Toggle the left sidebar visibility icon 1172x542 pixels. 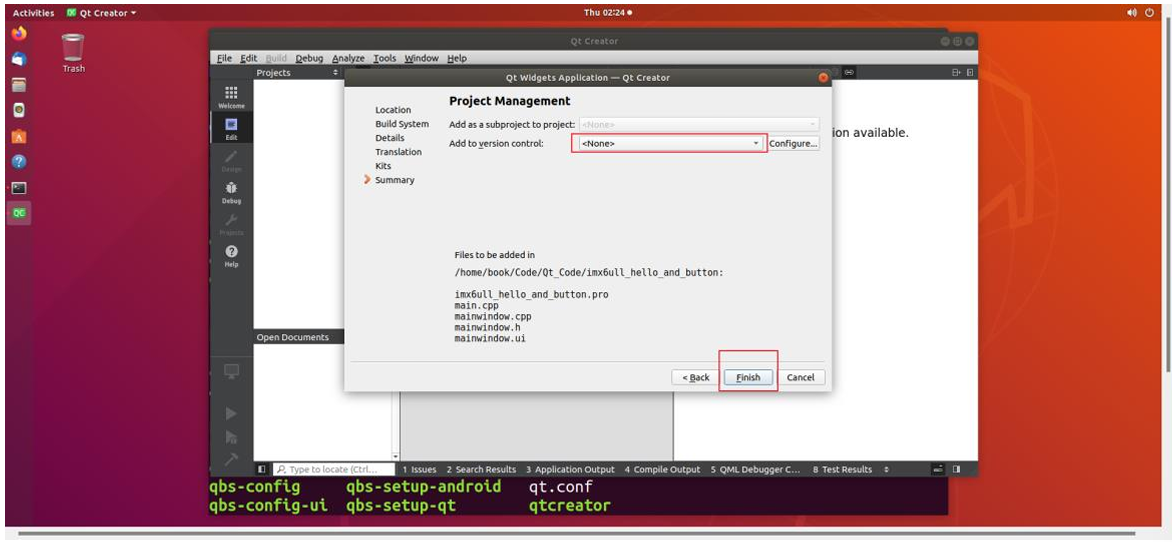pos(262,469)
